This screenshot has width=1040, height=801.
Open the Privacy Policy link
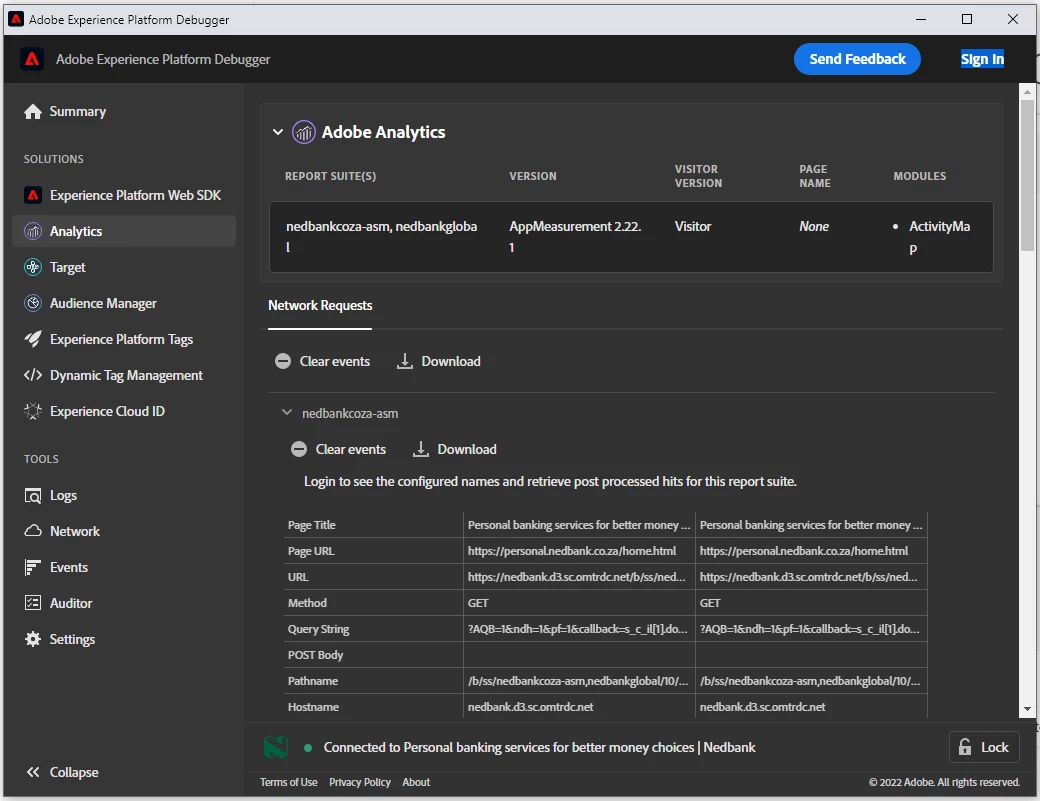(x=359, y=782)
